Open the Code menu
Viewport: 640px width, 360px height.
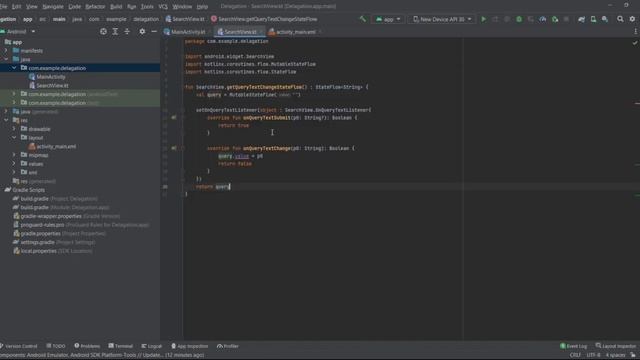74,6
